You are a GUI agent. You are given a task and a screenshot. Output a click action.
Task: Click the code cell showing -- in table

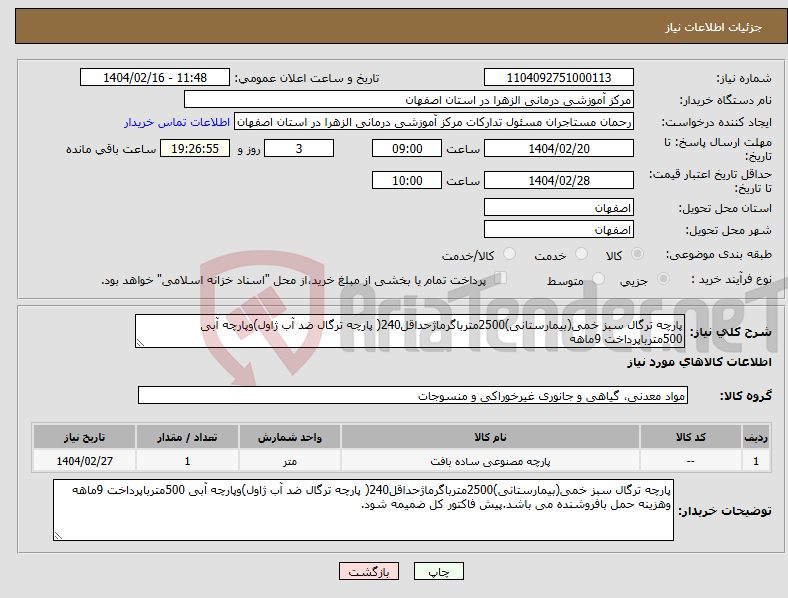coord(691,461)
